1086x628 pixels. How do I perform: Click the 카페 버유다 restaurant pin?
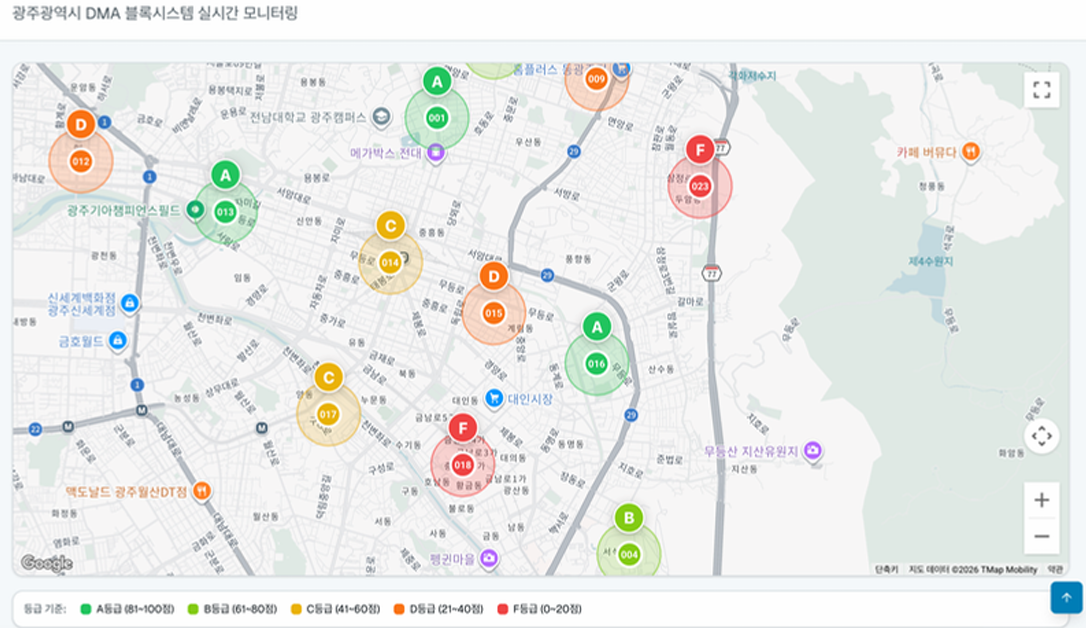[x=971, y=152]
